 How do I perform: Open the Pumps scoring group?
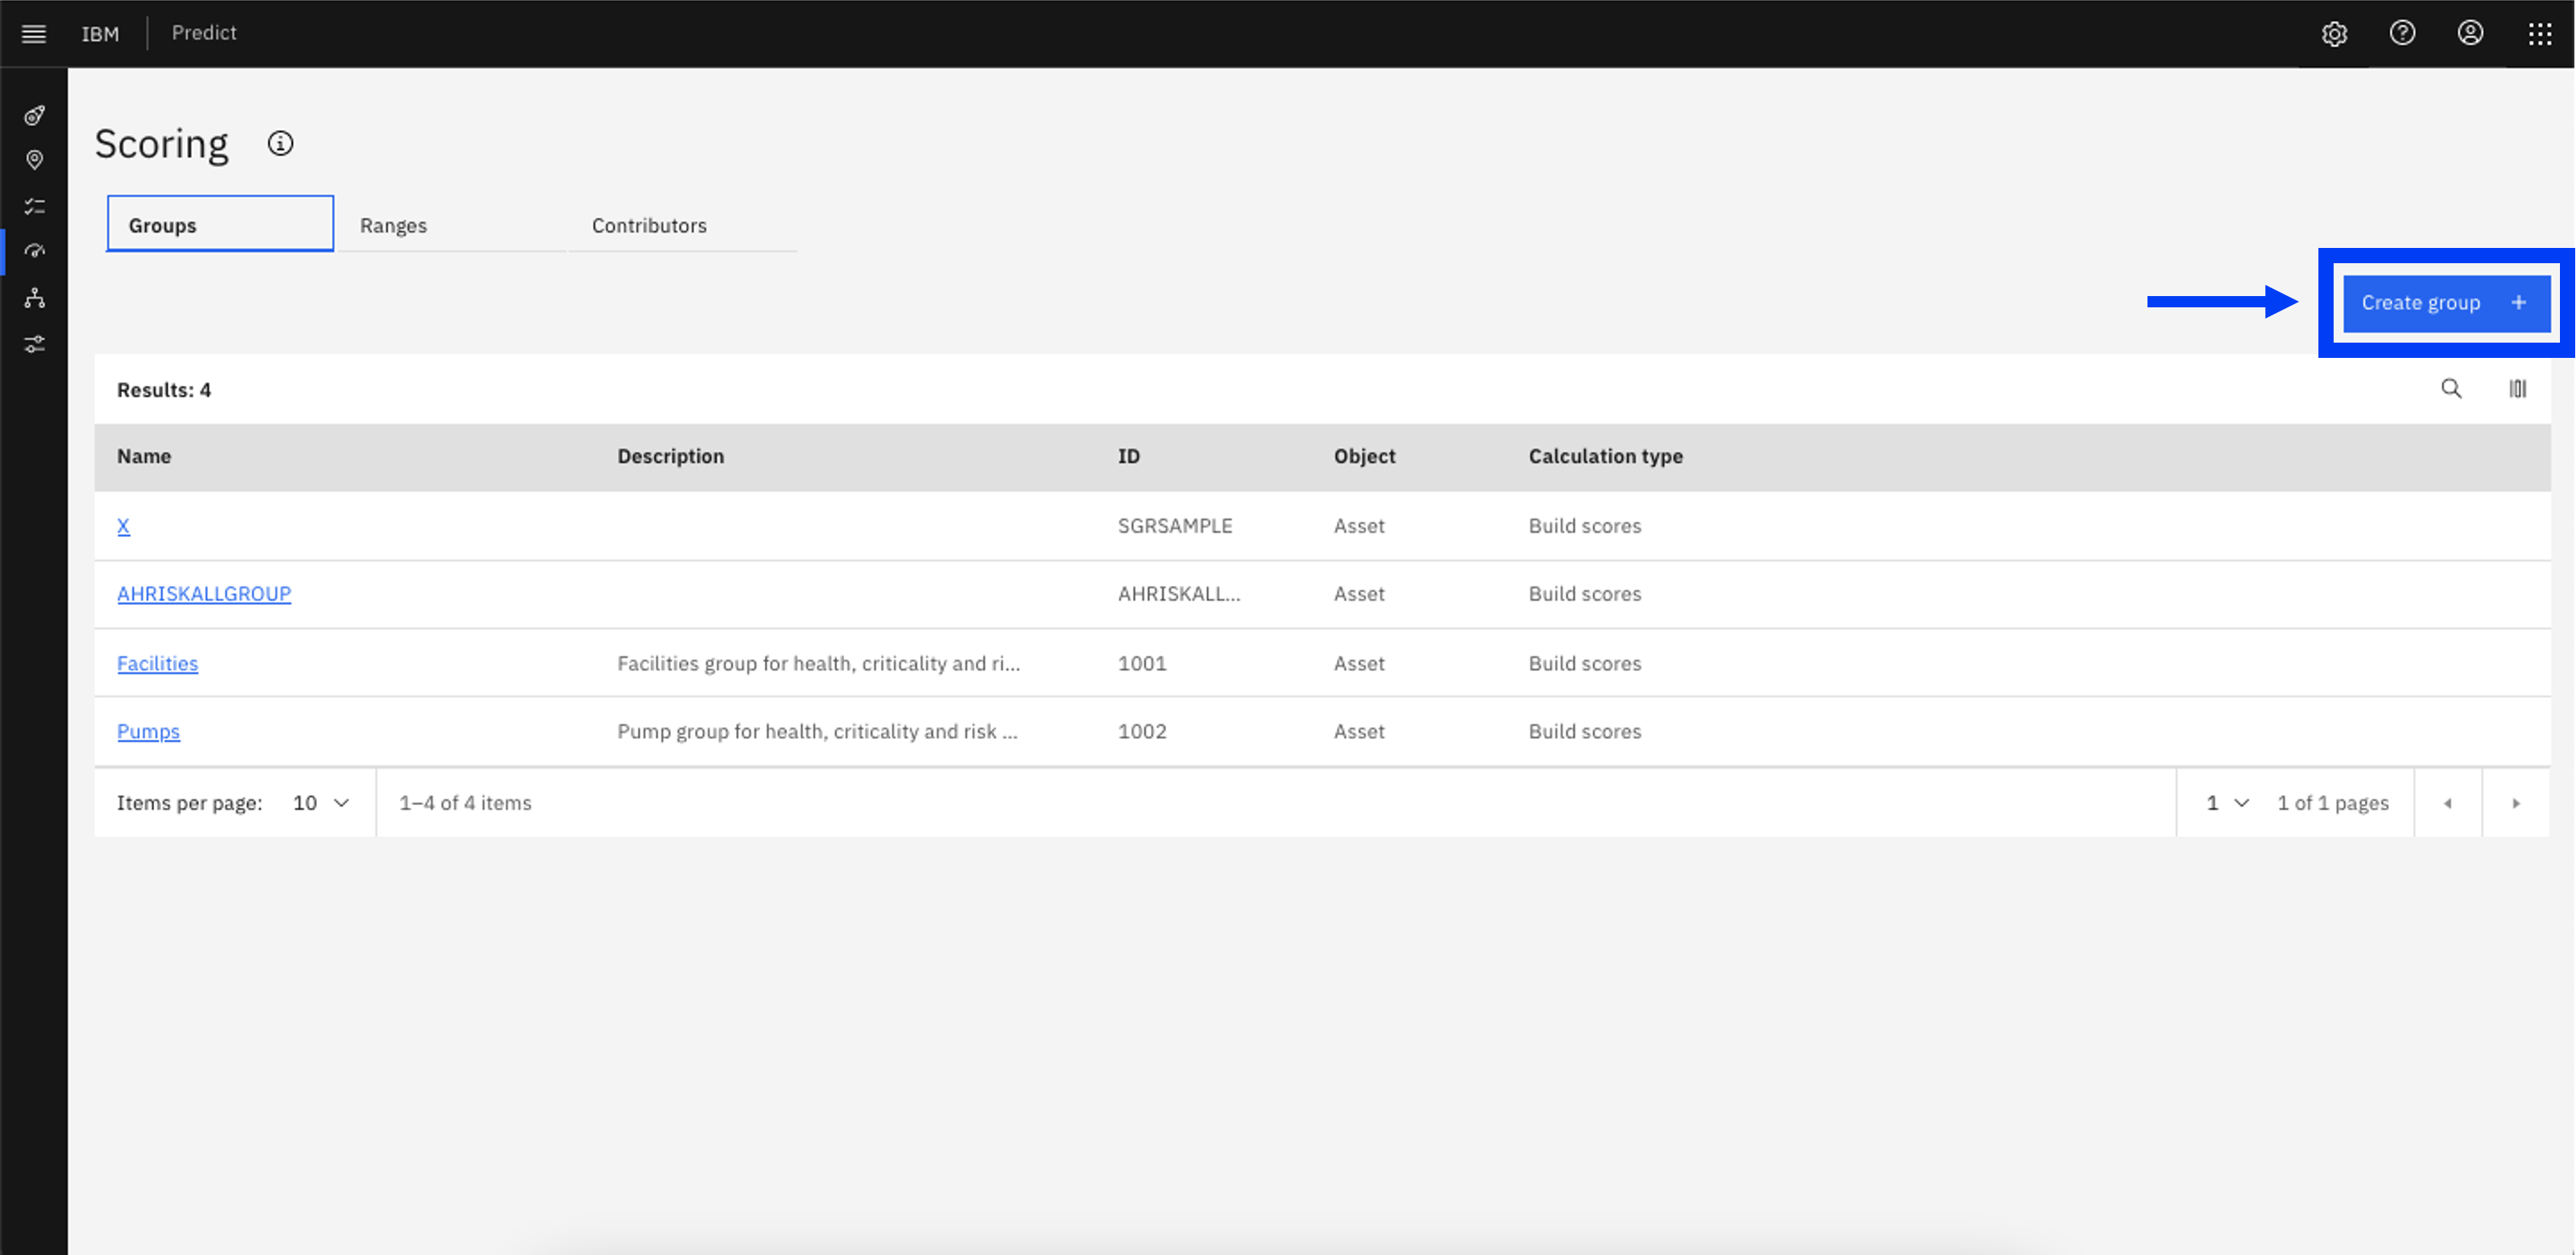click(148, 731)
